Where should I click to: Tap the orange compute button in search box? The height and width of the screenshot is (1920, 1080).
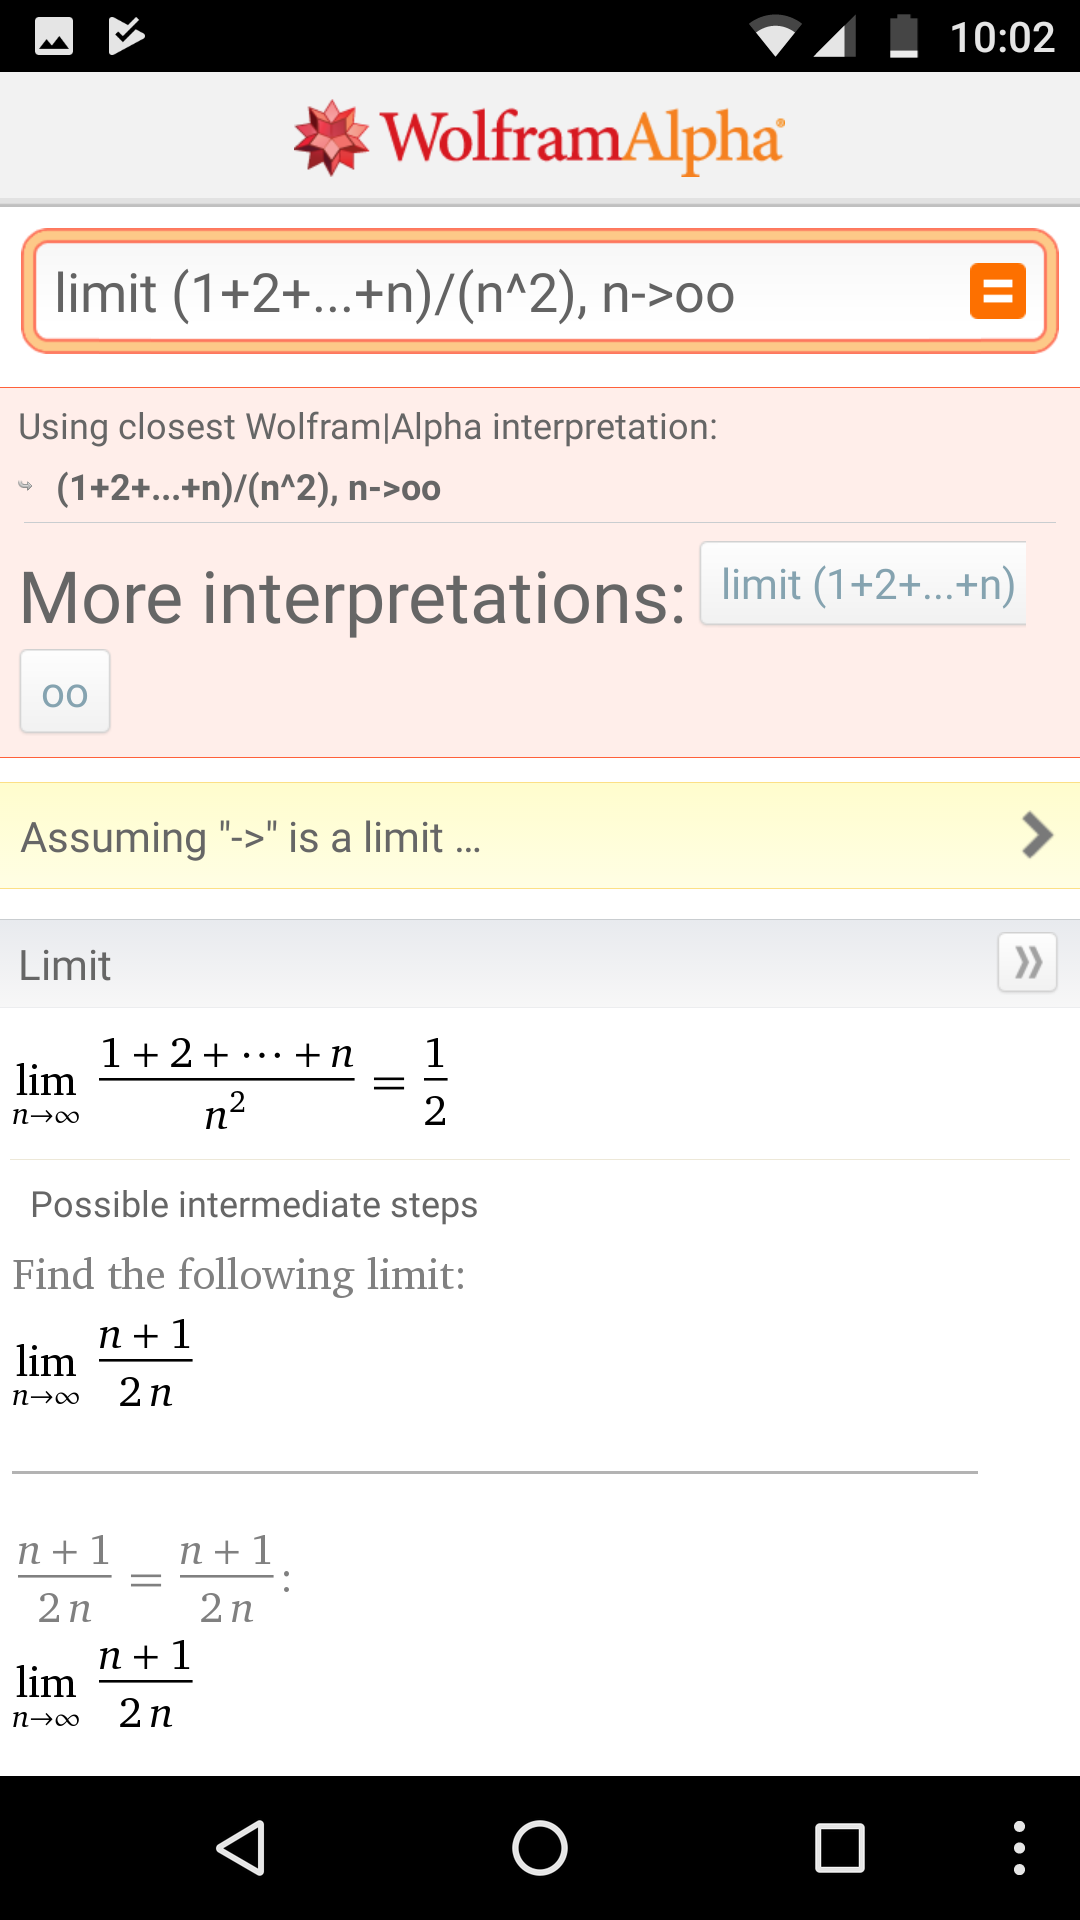pos(997,291)
